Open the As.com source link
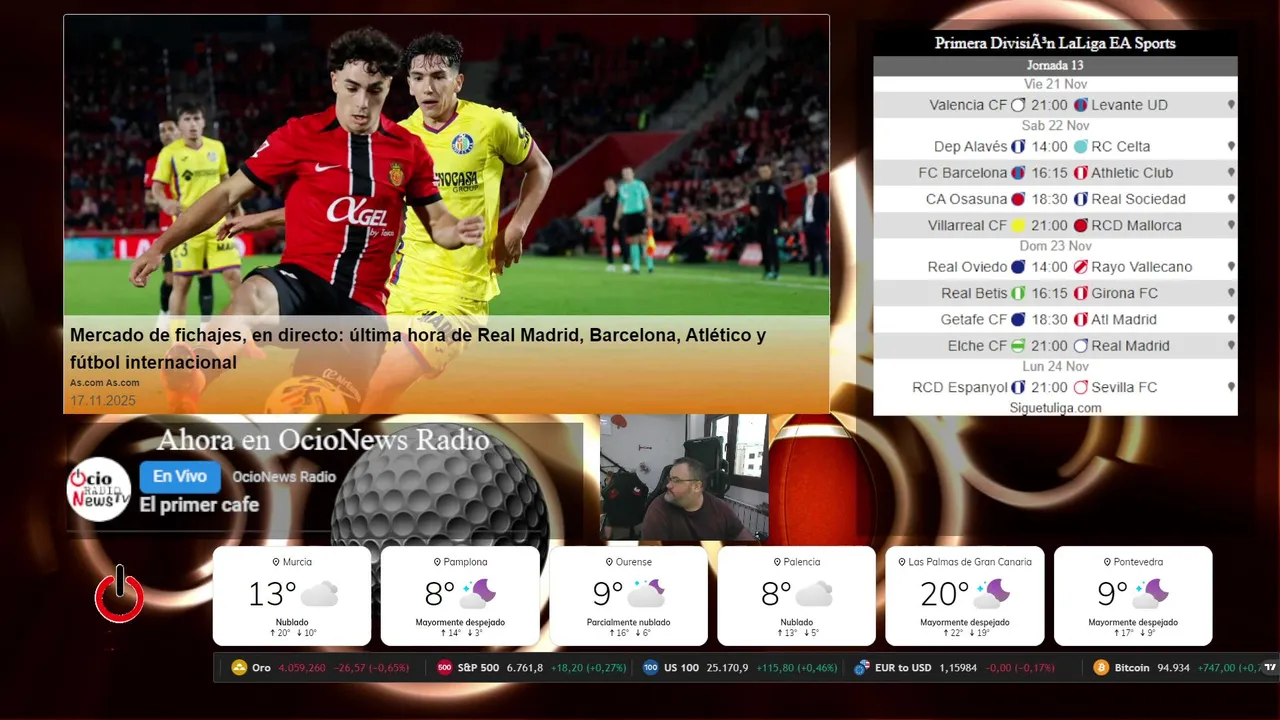Screen dimensions: 1280x720 tap(104, 383)
